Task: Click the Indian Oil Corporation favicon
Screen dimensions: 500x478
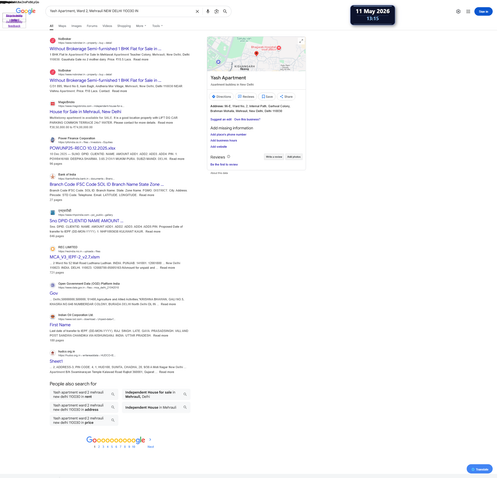Action: [53, 317]
